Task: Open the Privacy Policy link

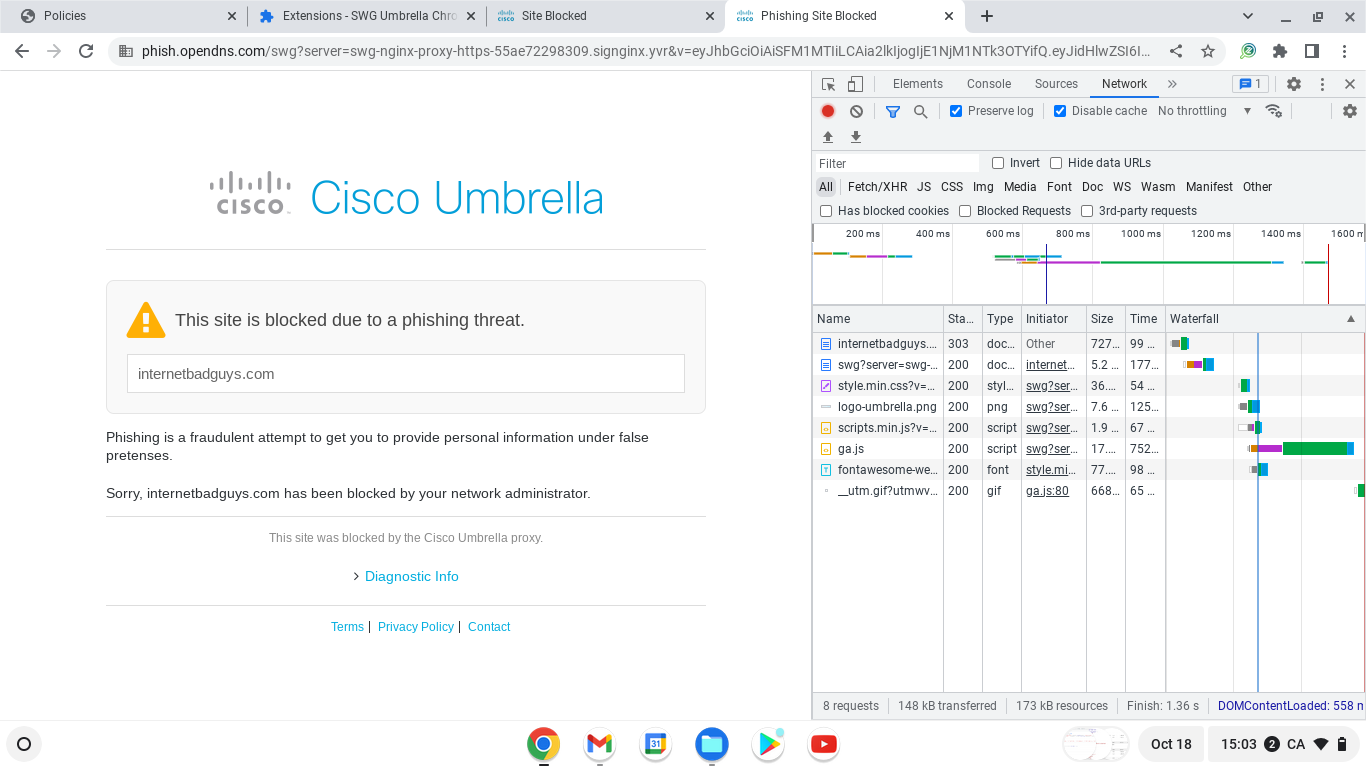Action: (x=416, y=627)
